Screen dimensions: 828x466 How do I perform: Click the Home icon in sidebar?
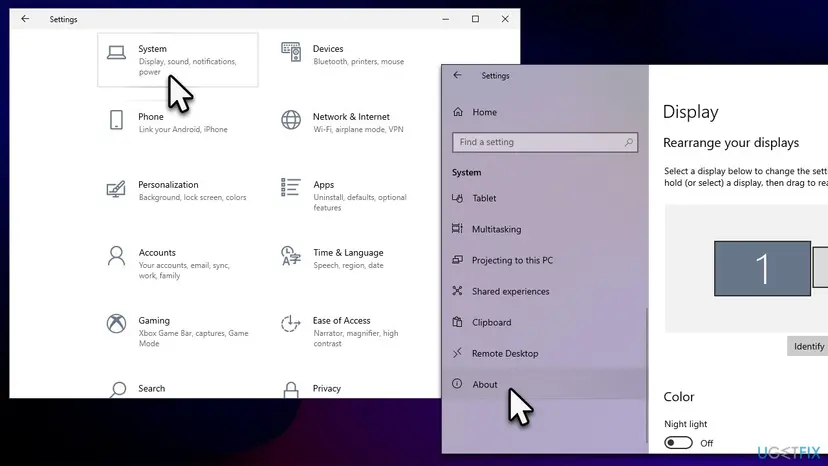coord(458,111)
